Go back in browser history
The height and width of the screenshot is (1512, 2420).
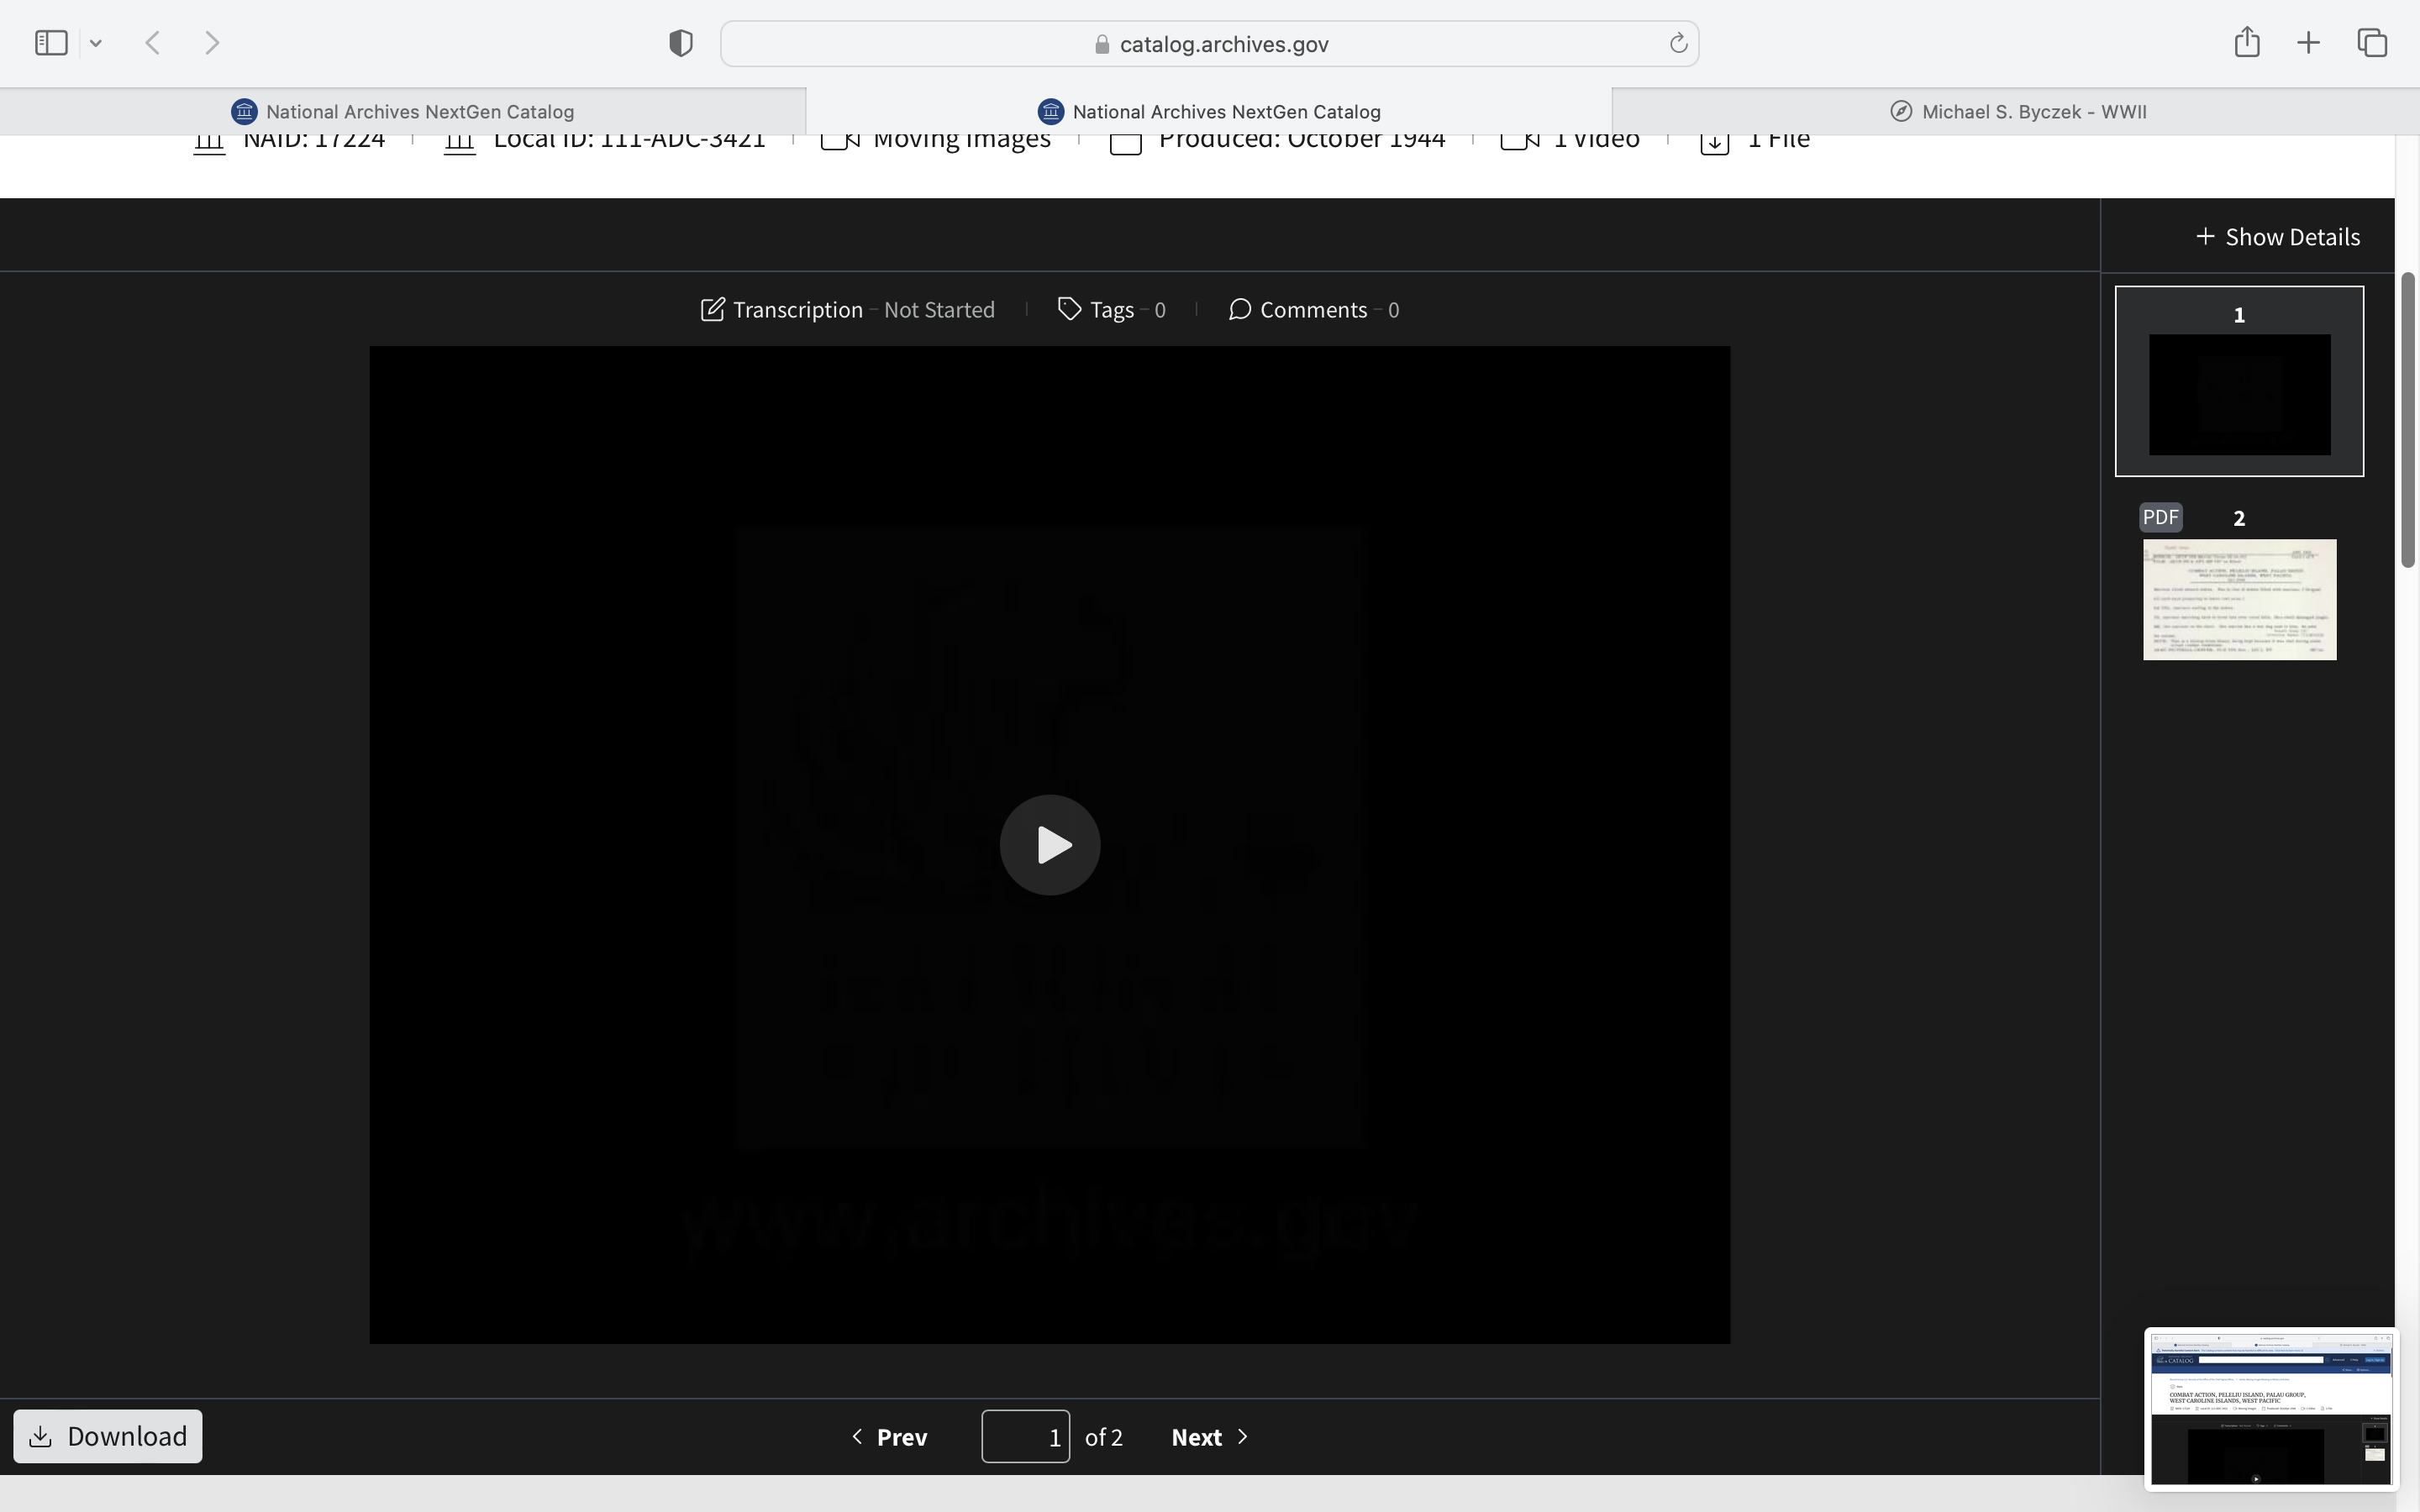point(153,43)
